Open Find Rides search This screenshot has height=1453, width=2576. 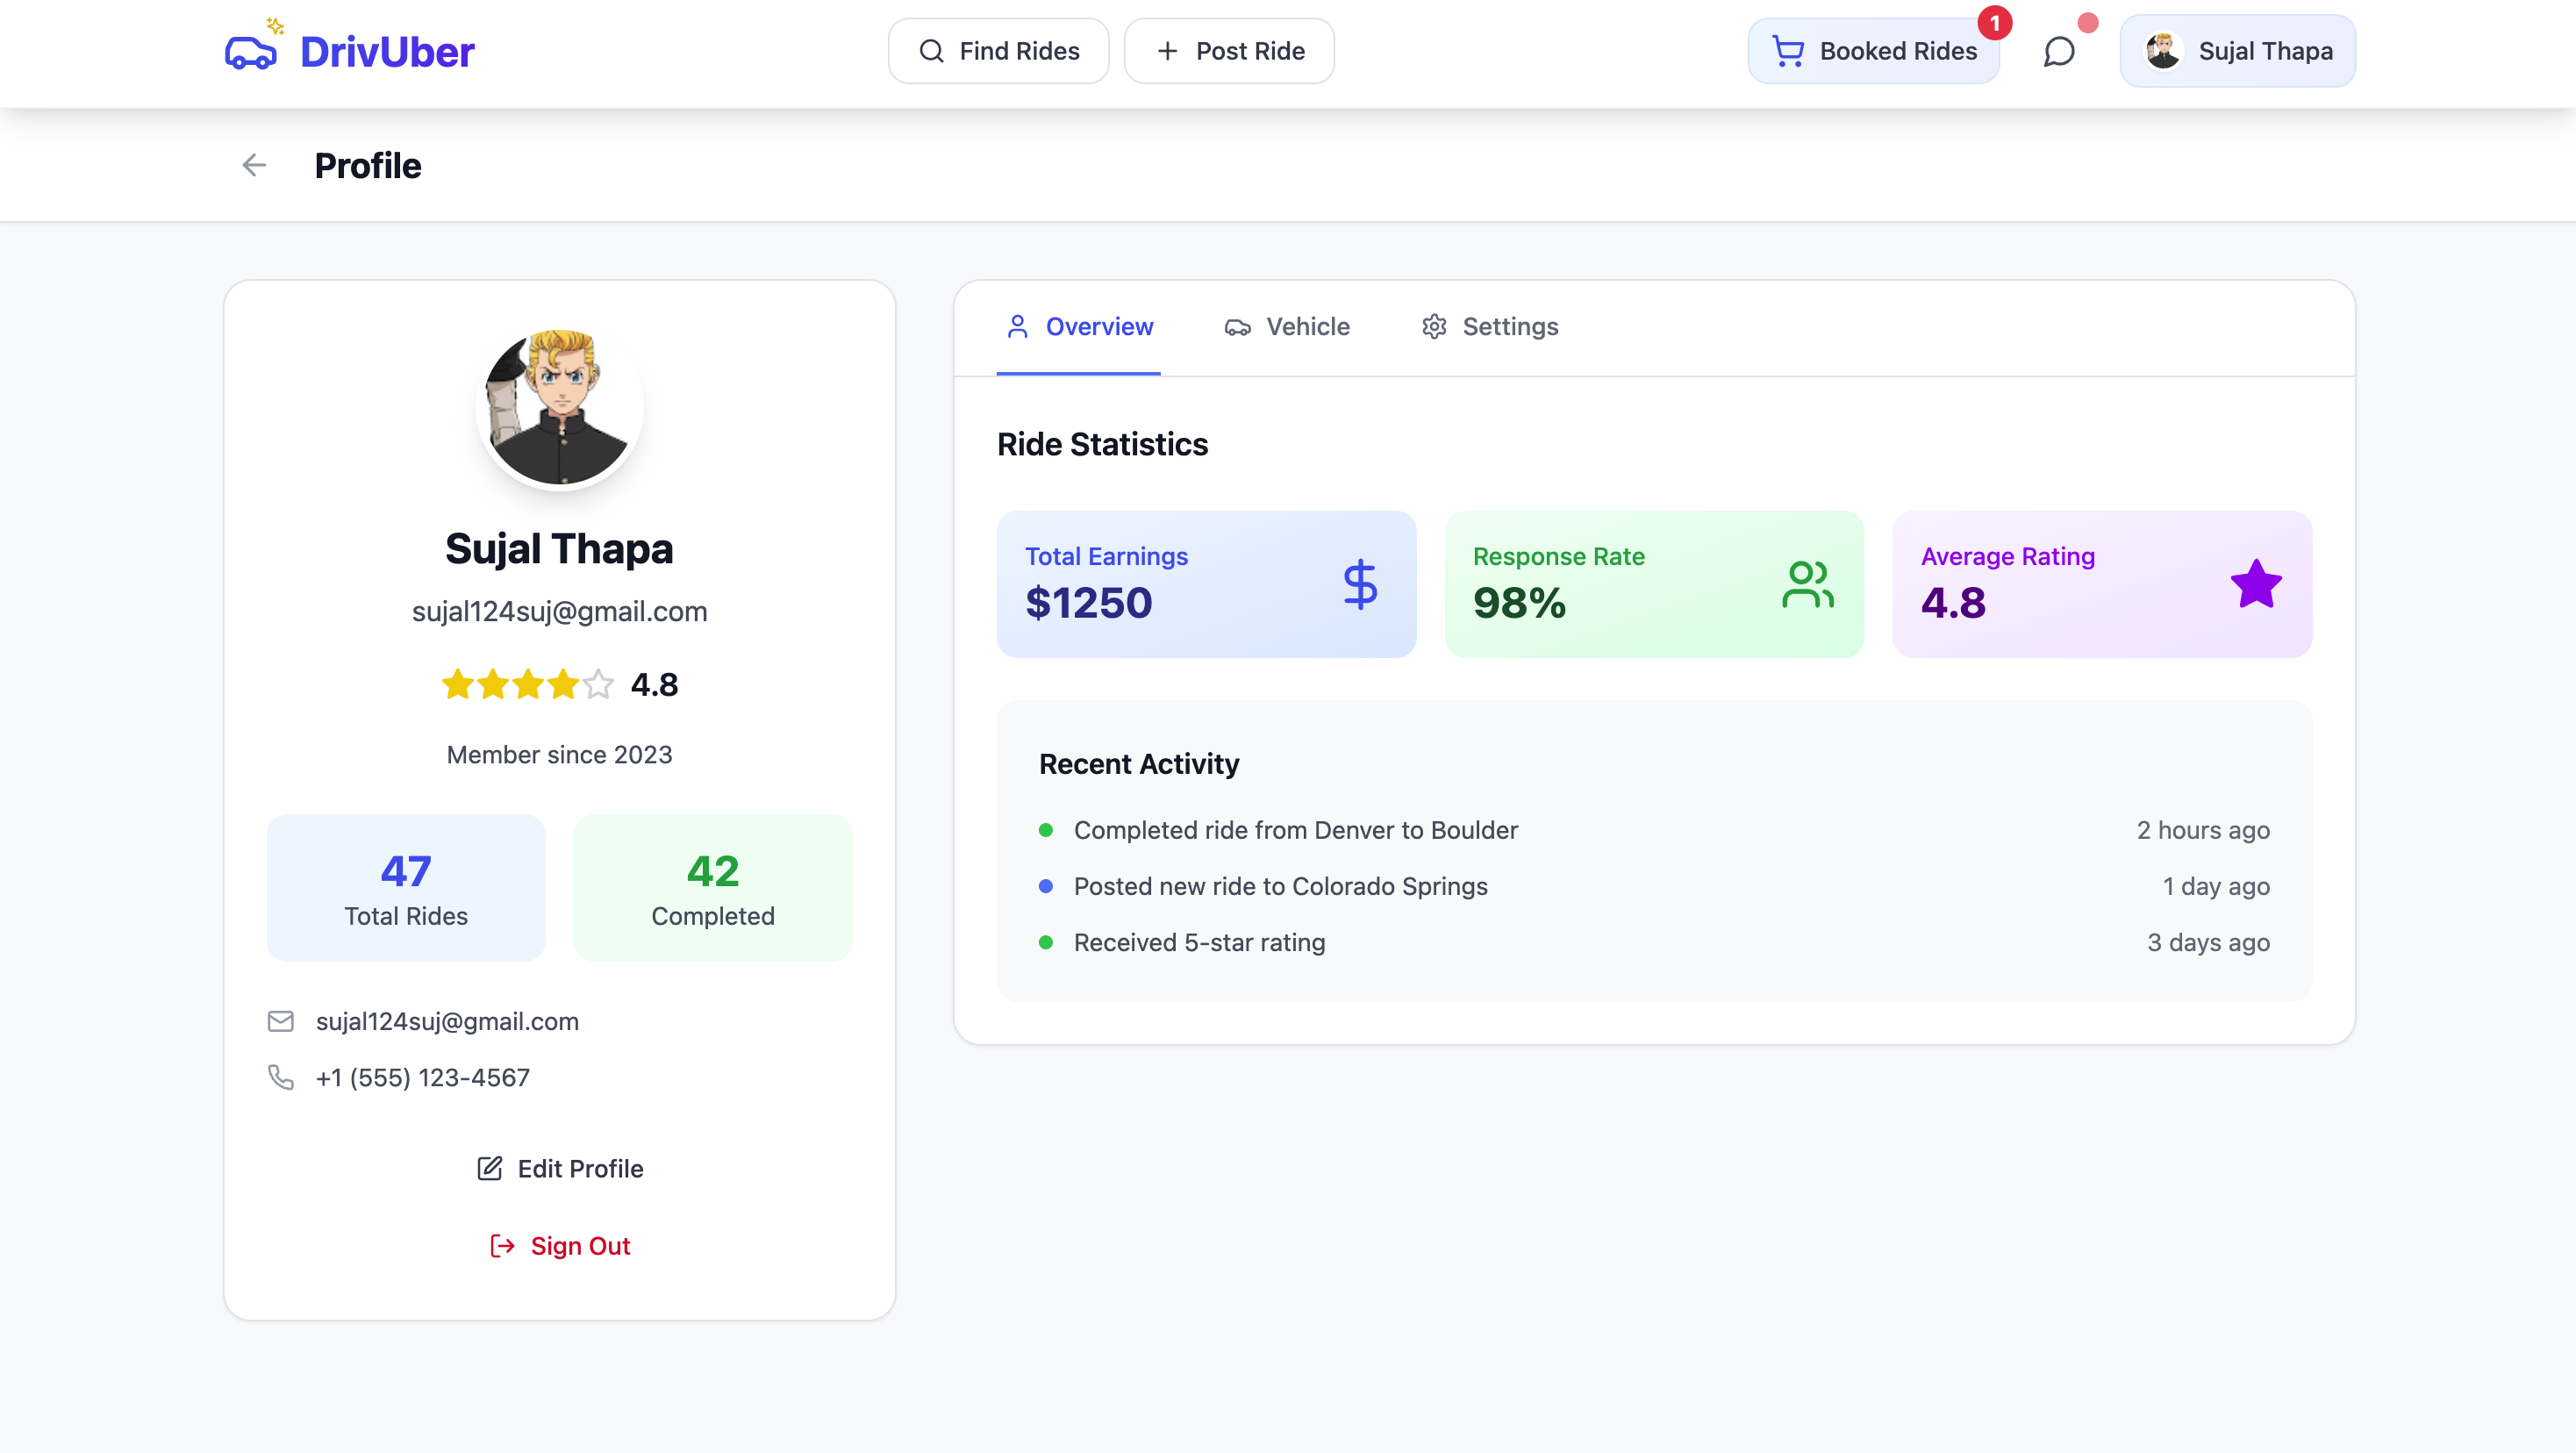[998, 51]
